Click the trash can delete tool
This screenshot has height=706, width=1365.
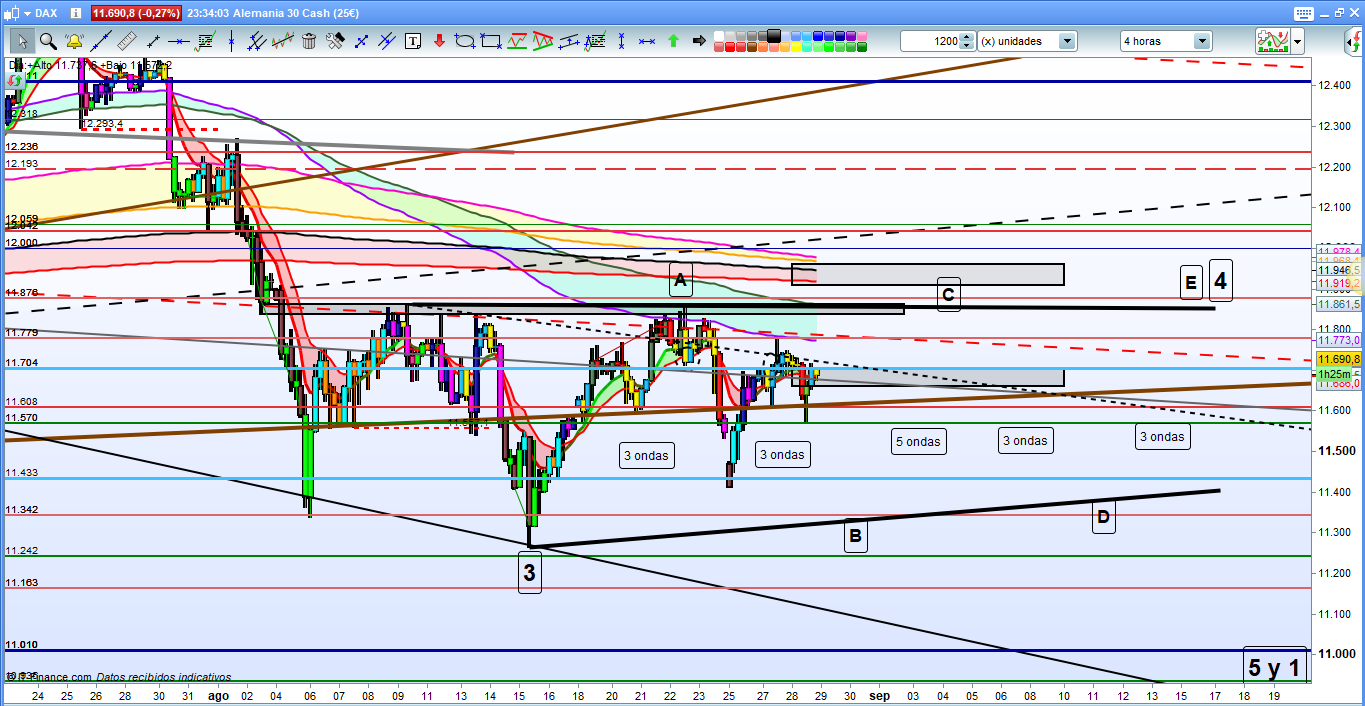coord(309,41)
